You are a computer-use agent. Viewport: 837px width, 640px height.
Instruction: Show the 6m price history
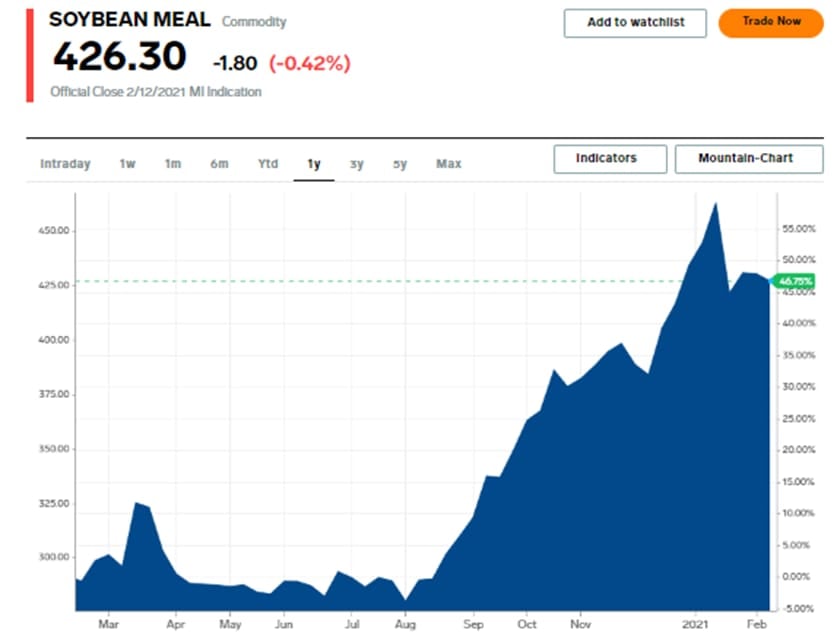point(219,164)
